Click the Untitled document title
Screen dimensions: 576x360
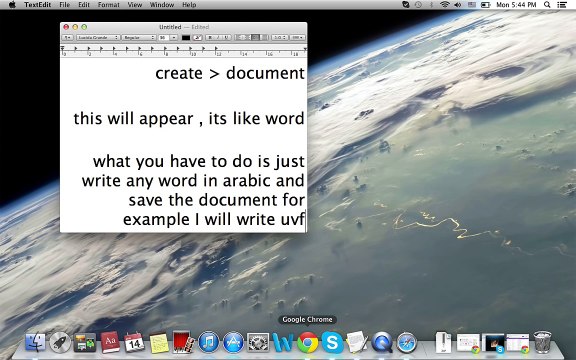pyautogui.click(x=170, y=27)
